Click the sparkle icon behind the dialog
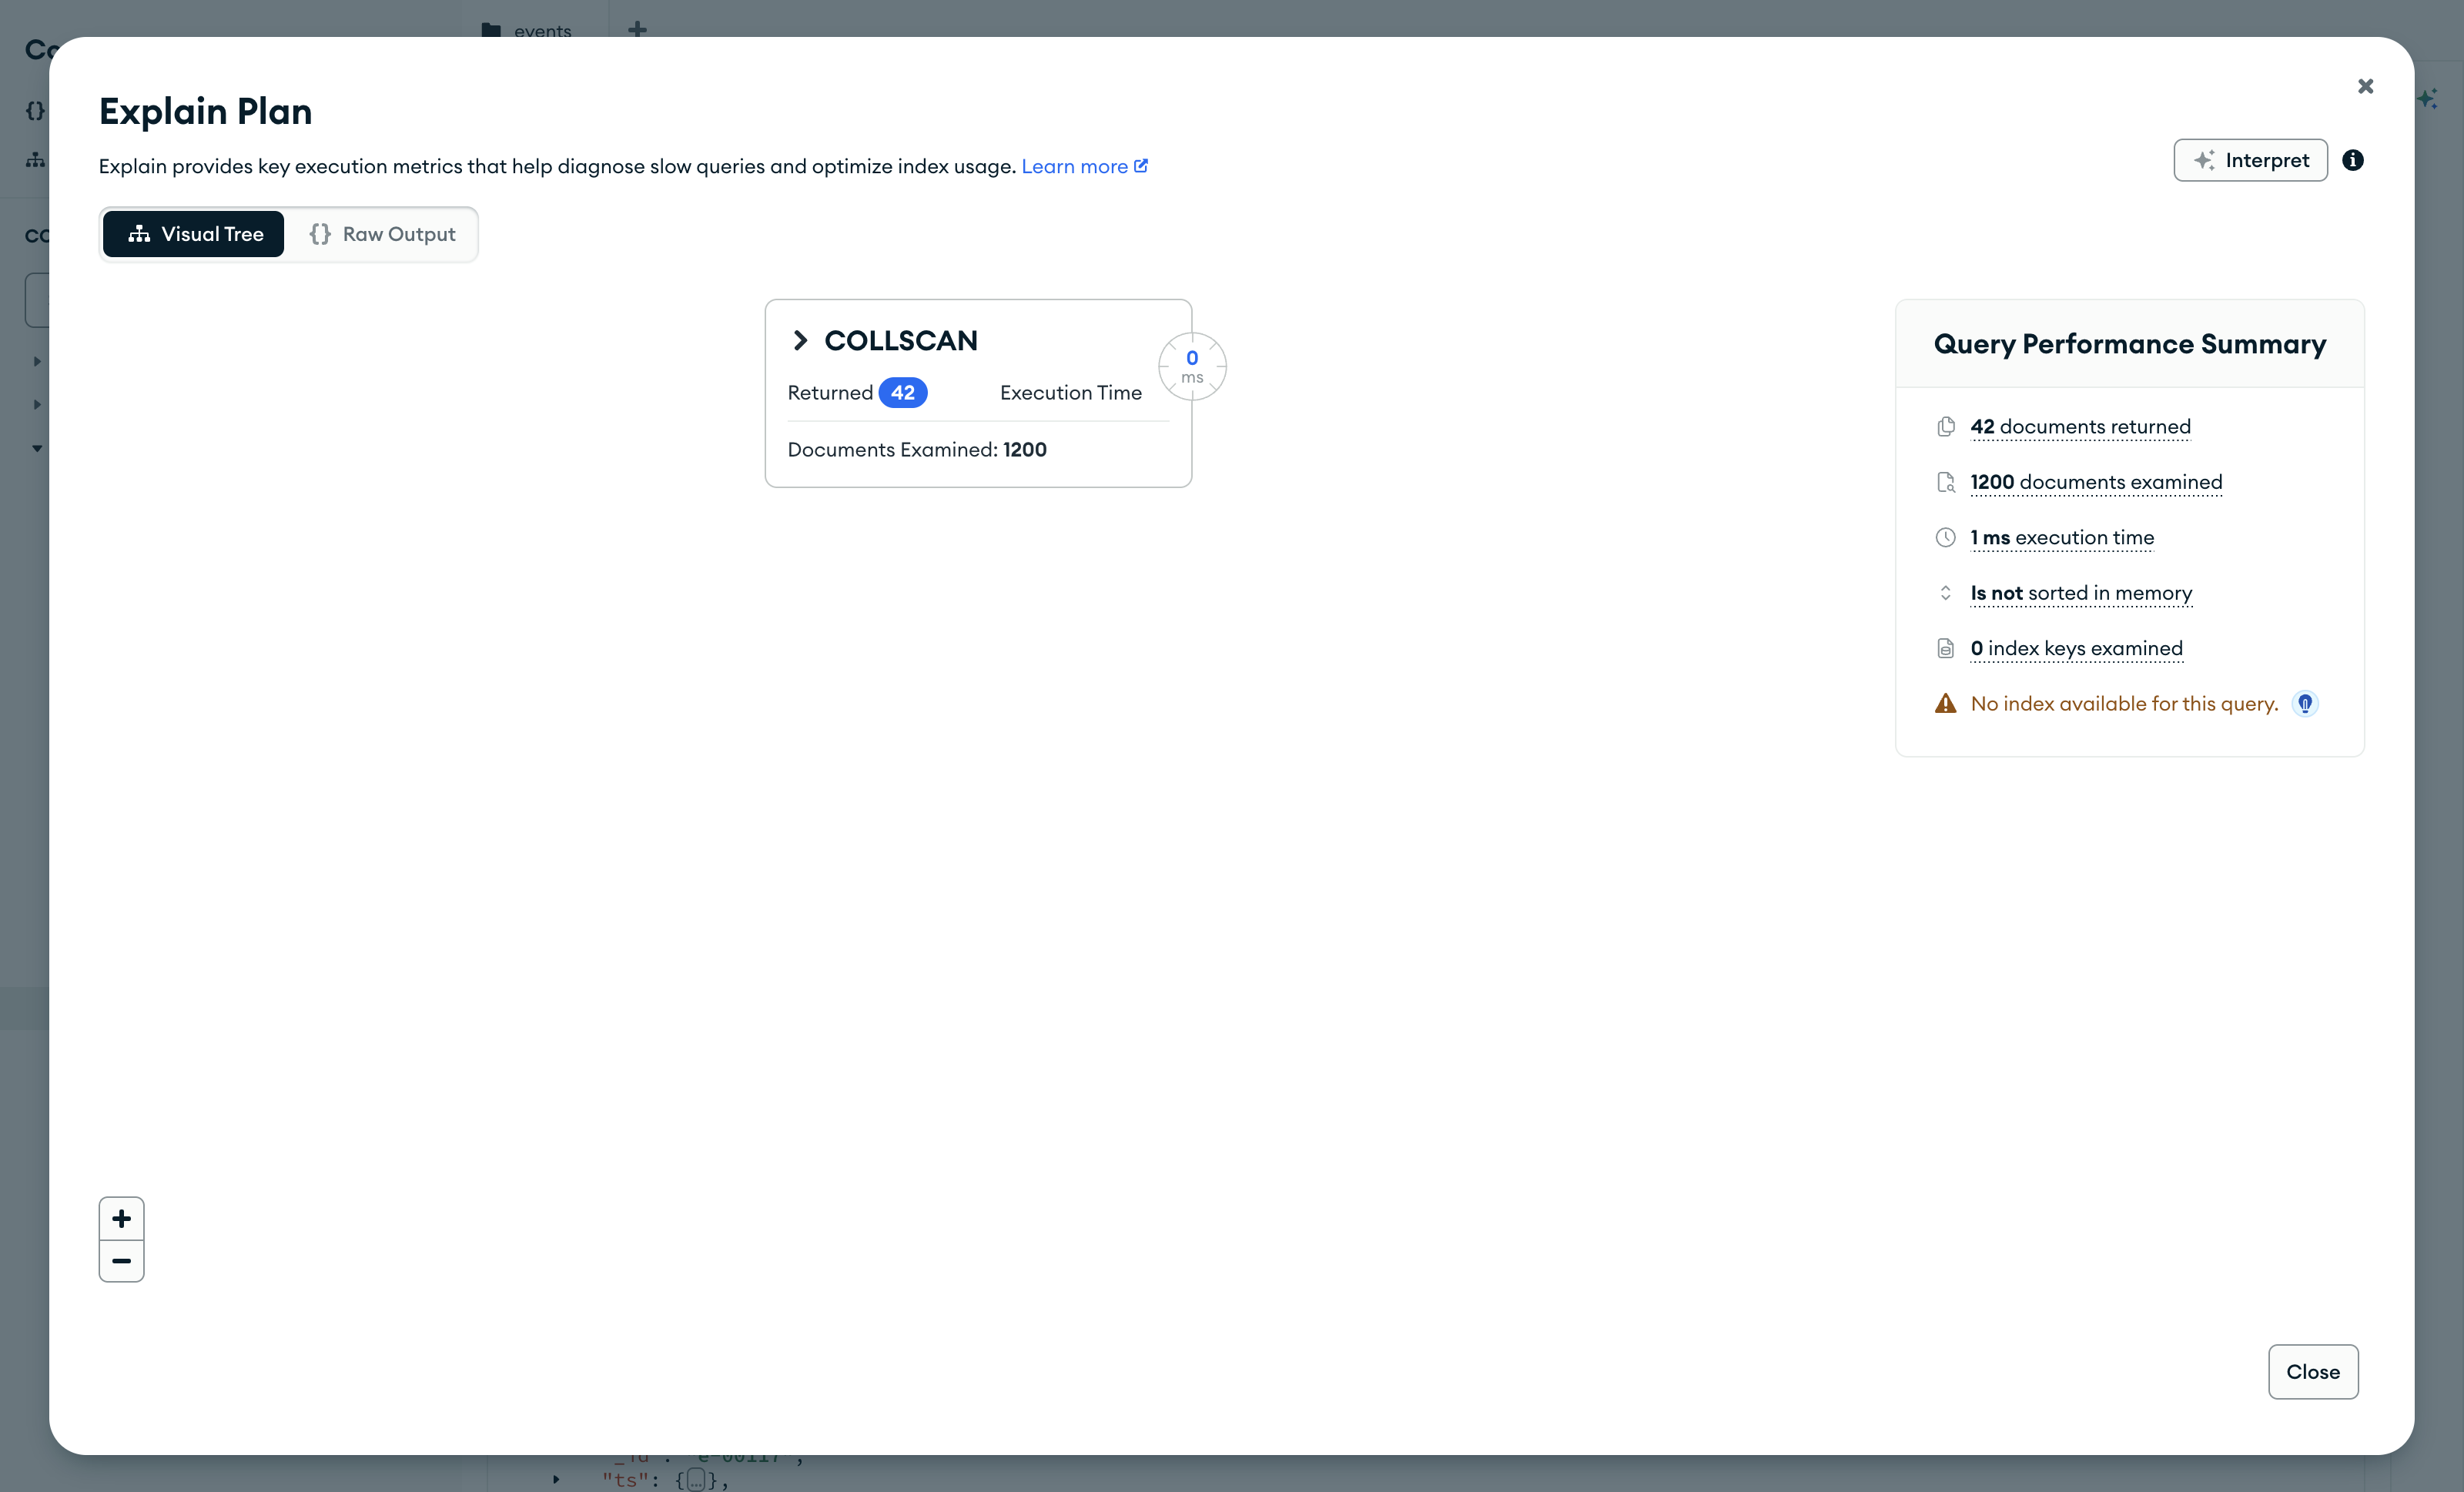2464x1492 pixels. pos(2428,99)
